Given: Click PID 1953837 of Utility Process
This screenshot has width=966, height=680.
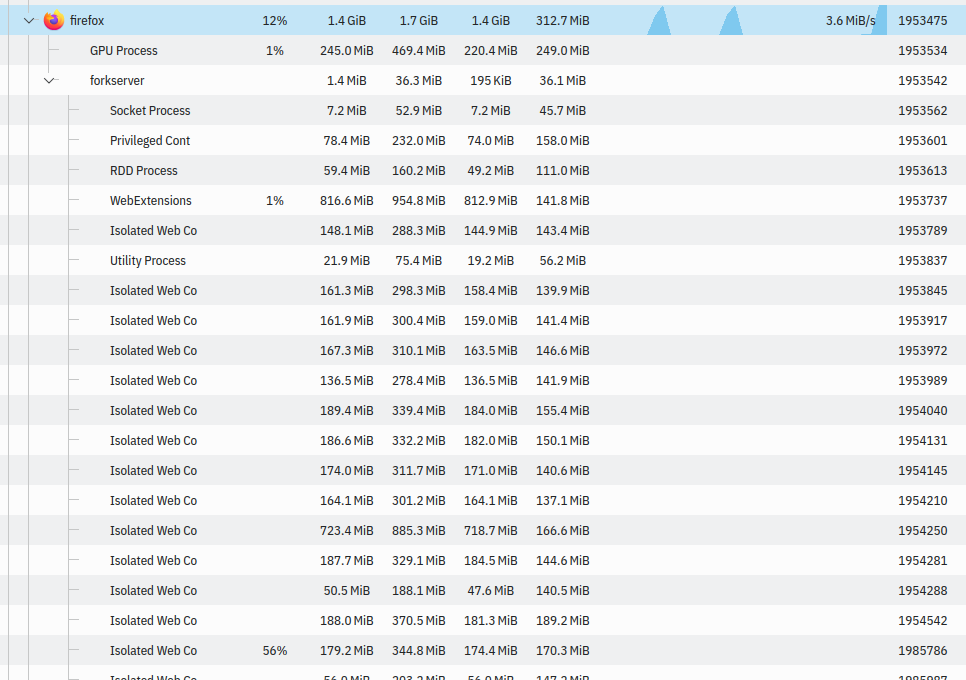Looking at the screenshot, I should (922, 261).
